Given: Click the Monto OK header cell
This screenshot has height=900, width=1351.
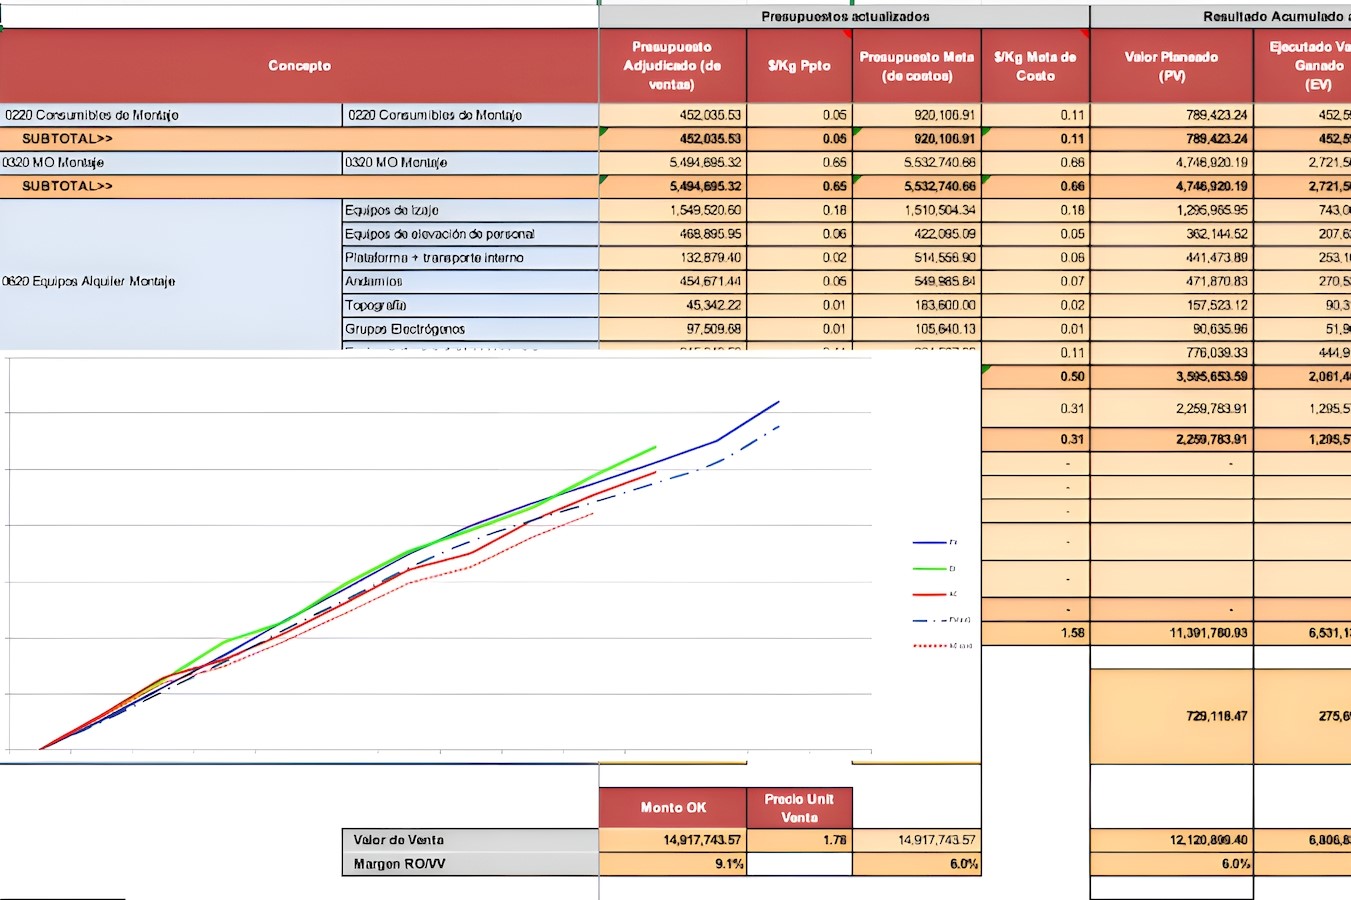Looking at the screenshot, I should pyautogui.click(x=672, y=808).
